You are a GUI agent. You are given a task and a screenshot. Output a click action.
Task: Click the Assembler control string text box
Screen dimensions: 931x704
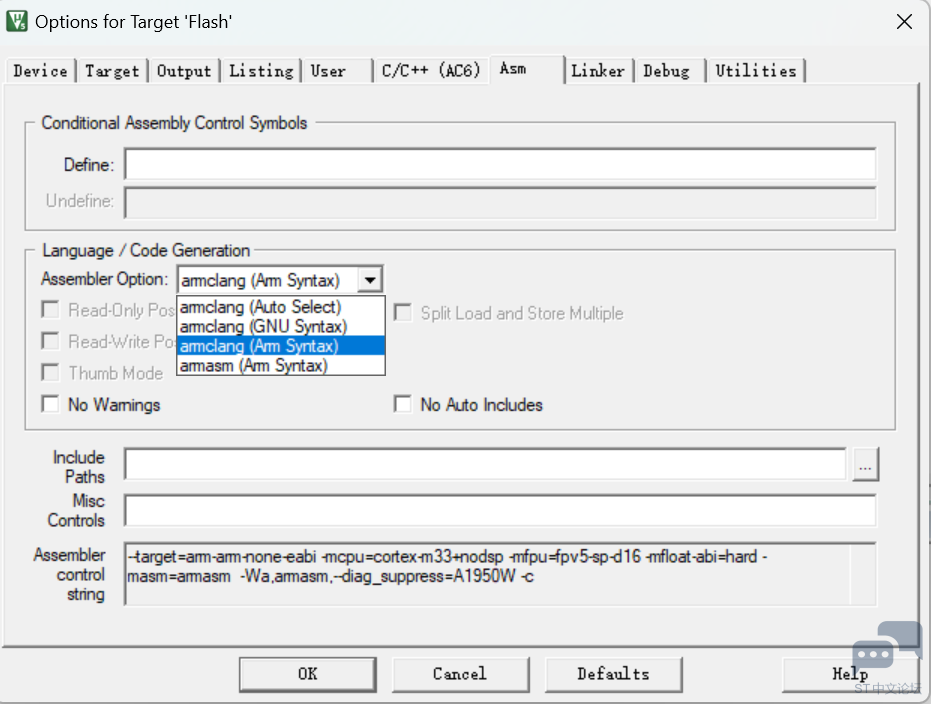click(500, 573)
